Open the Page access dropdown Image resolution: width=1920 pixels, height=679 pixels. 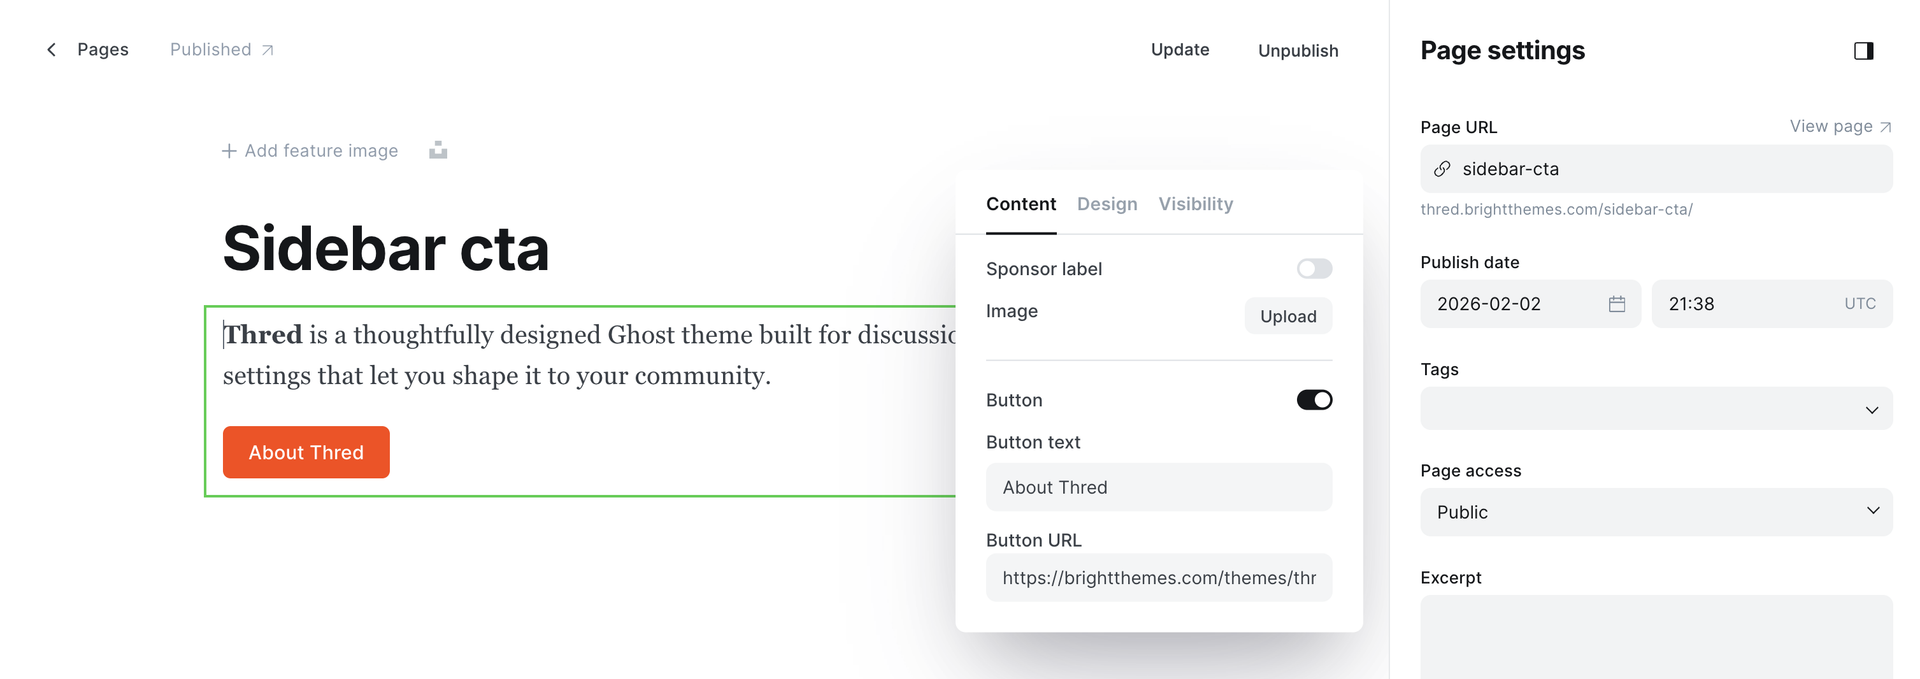1656,512
